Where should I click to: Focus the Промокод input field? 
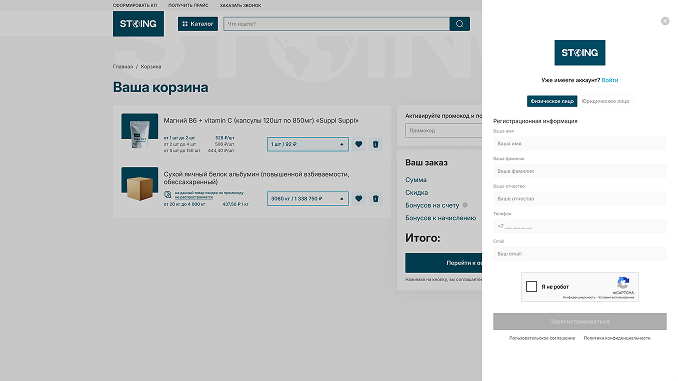coord(444,130)
